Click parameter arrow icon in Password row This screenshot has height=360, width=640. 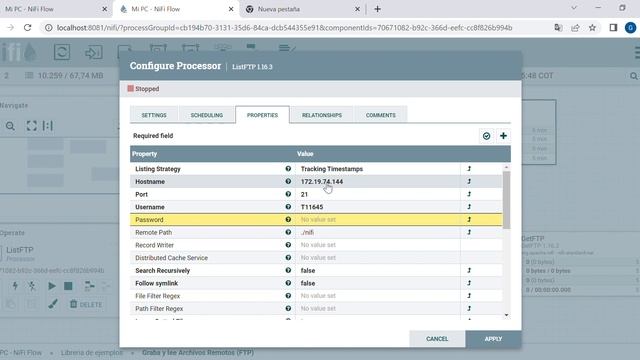click(x=469, y=219)
